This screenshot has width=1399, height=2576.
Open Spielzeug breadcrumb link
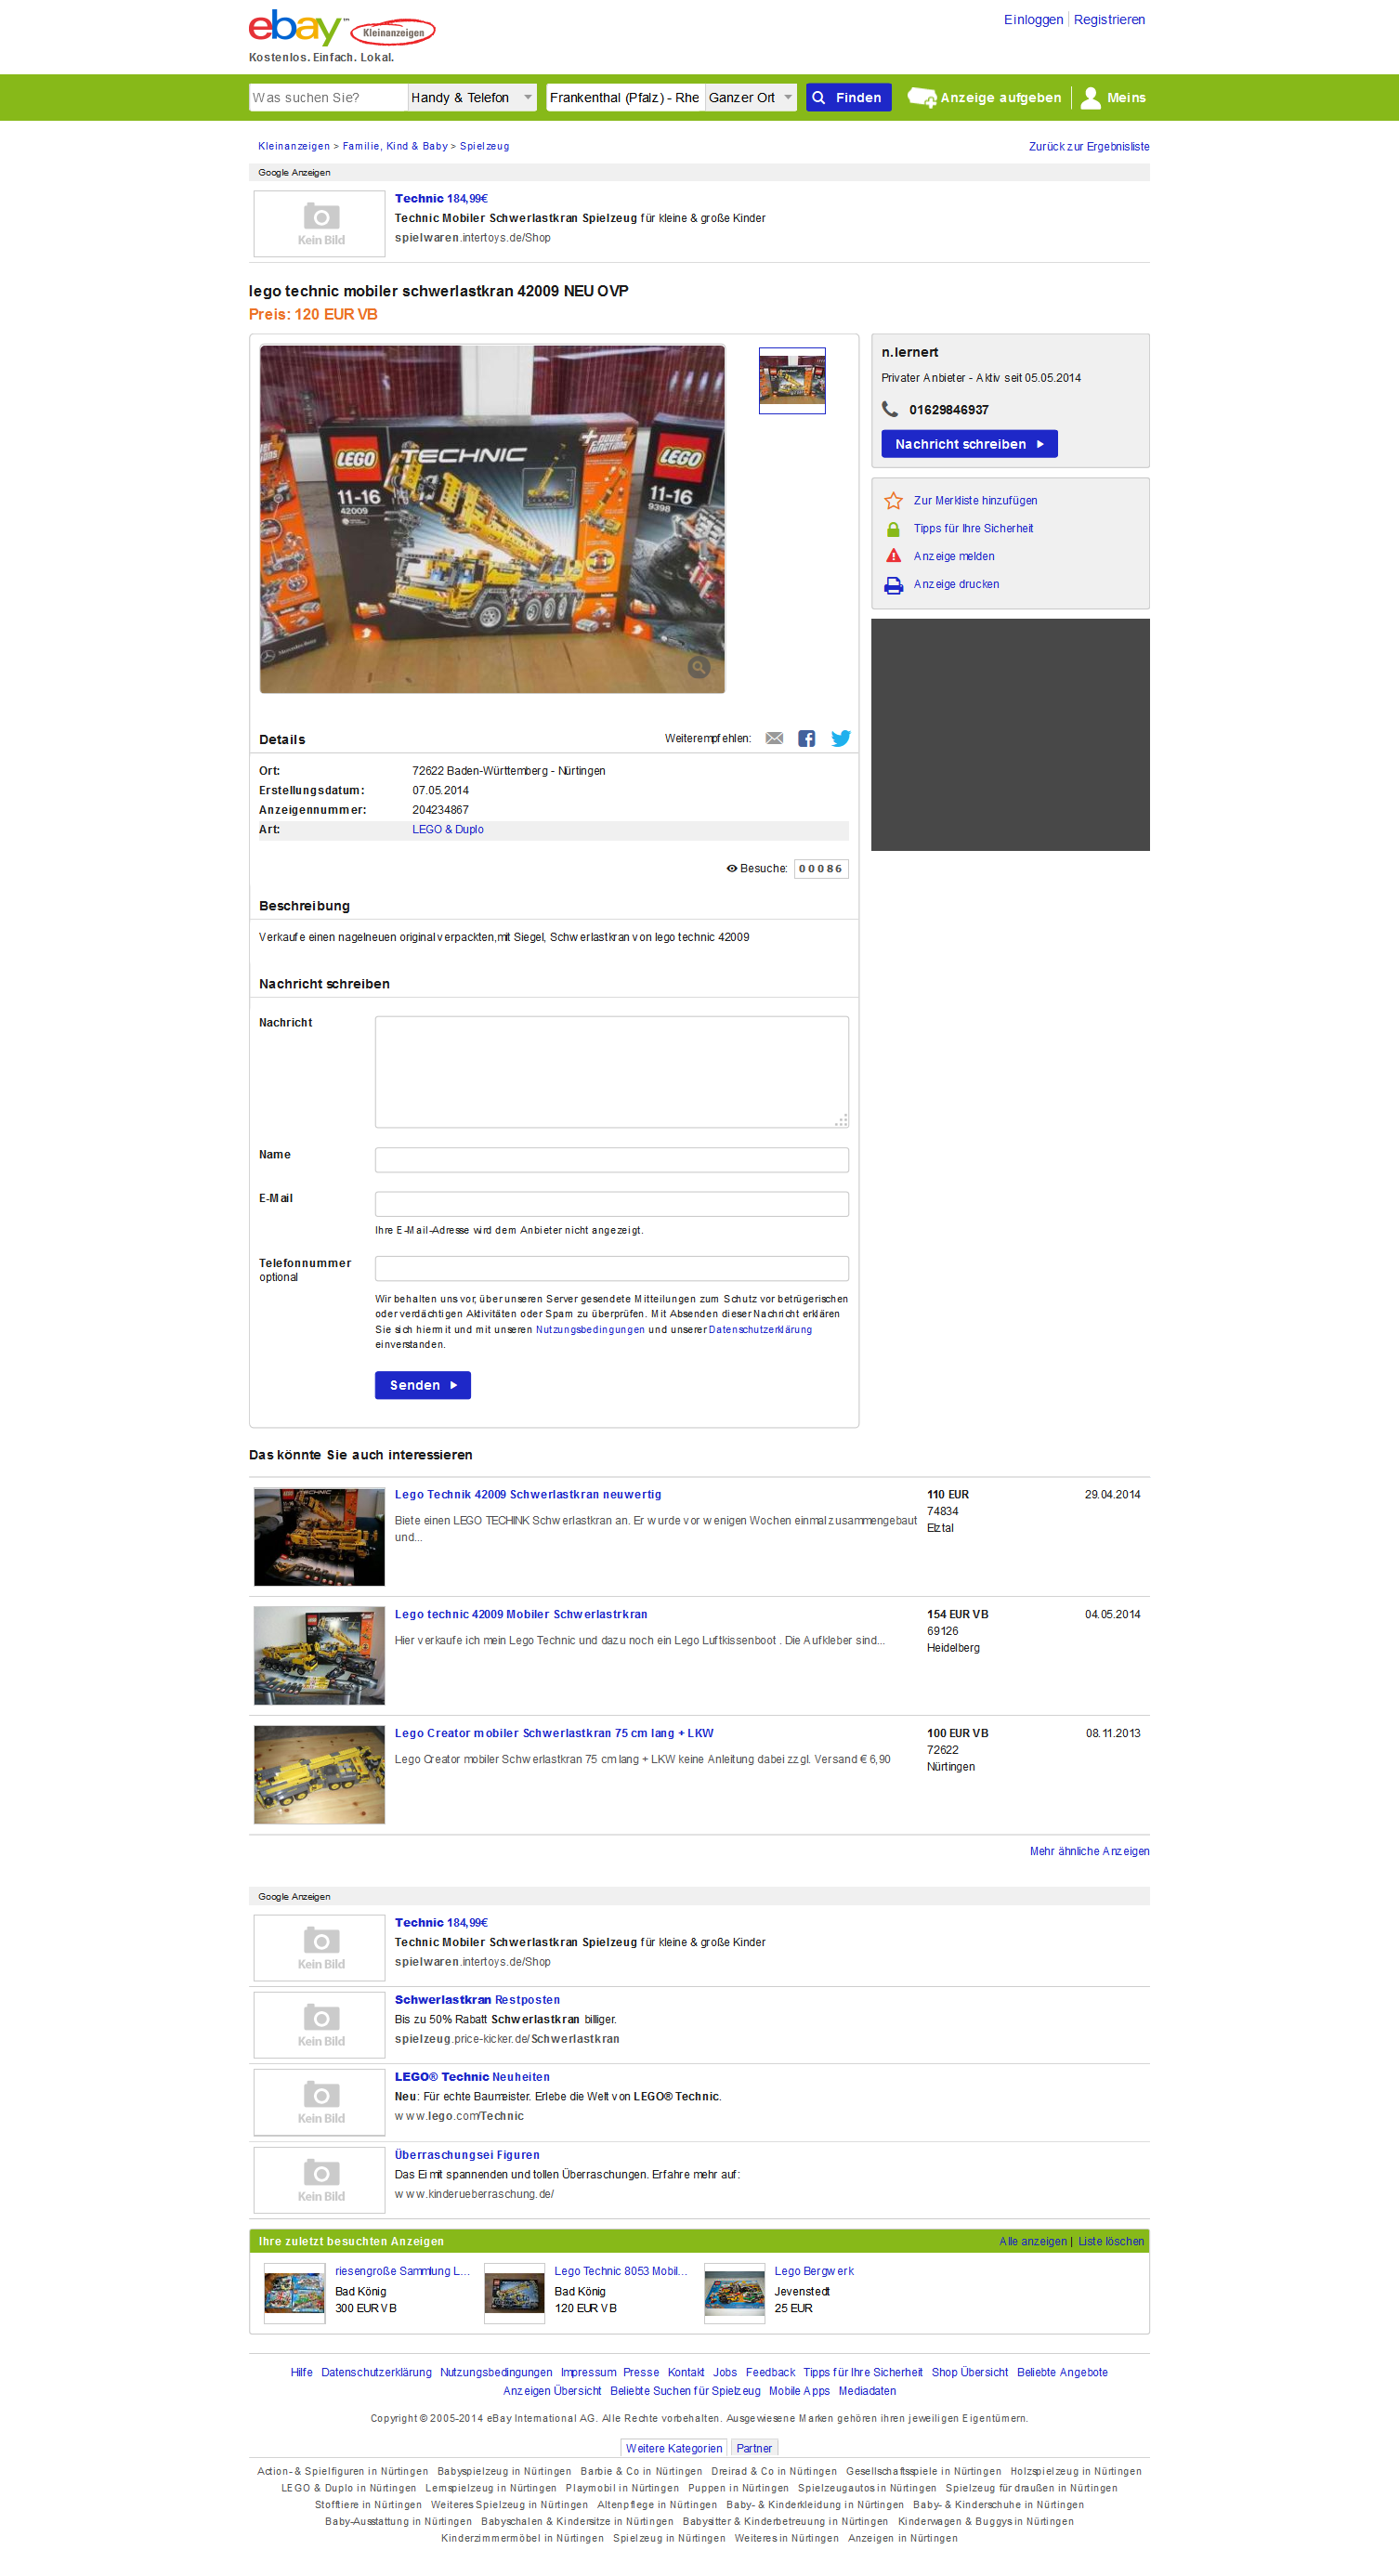tap(484, 146)
